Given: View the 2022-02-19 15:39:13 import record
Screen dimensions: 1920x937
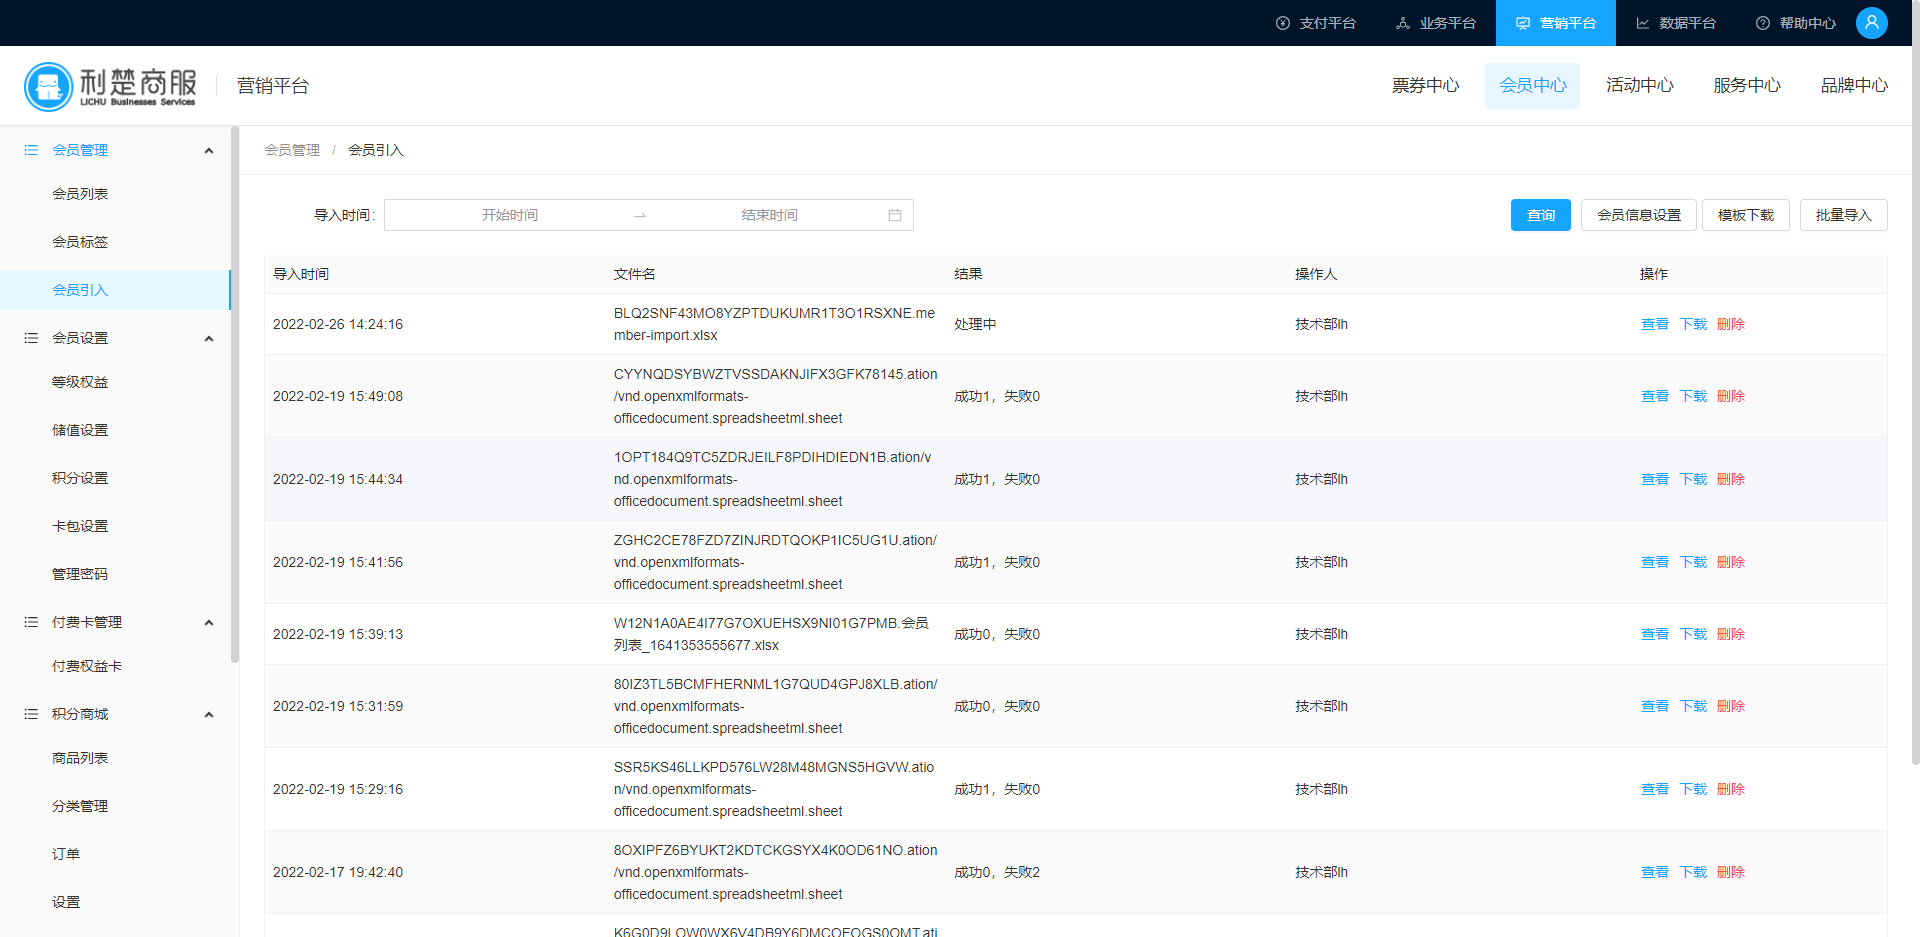Looking at the screenshot, I should click(1654, 634).
